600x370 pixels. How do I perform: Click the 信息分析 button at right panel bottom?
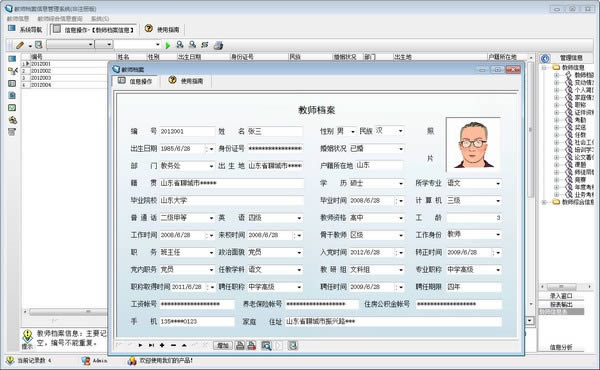point(561,347)
